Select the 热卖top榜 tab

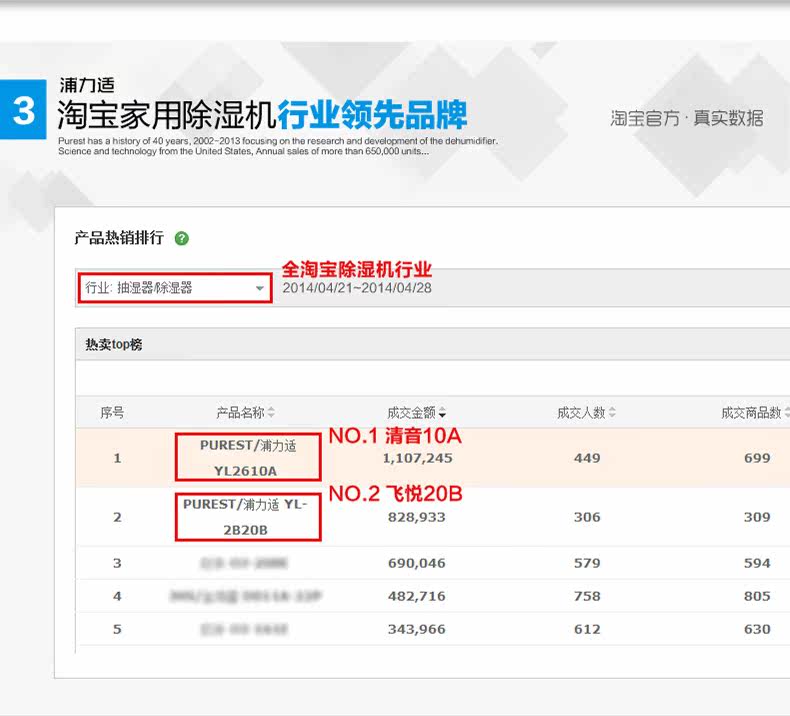click(x=114, y=344)
